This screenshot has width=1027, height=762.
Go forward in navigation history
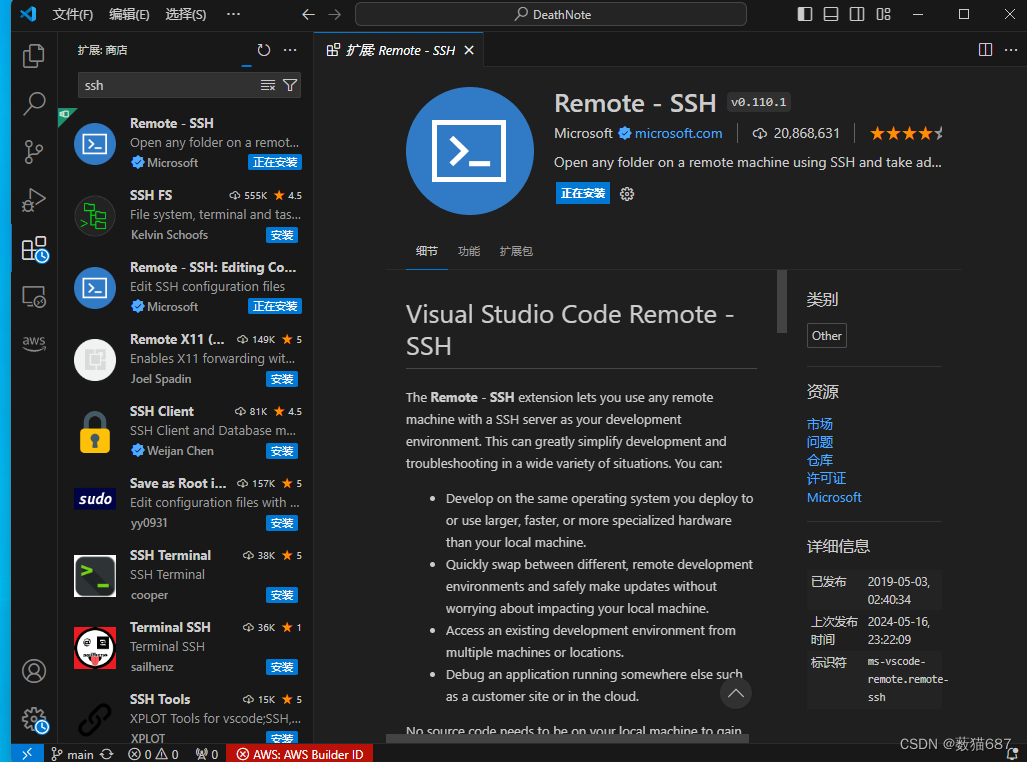click(x=335, y=14)
